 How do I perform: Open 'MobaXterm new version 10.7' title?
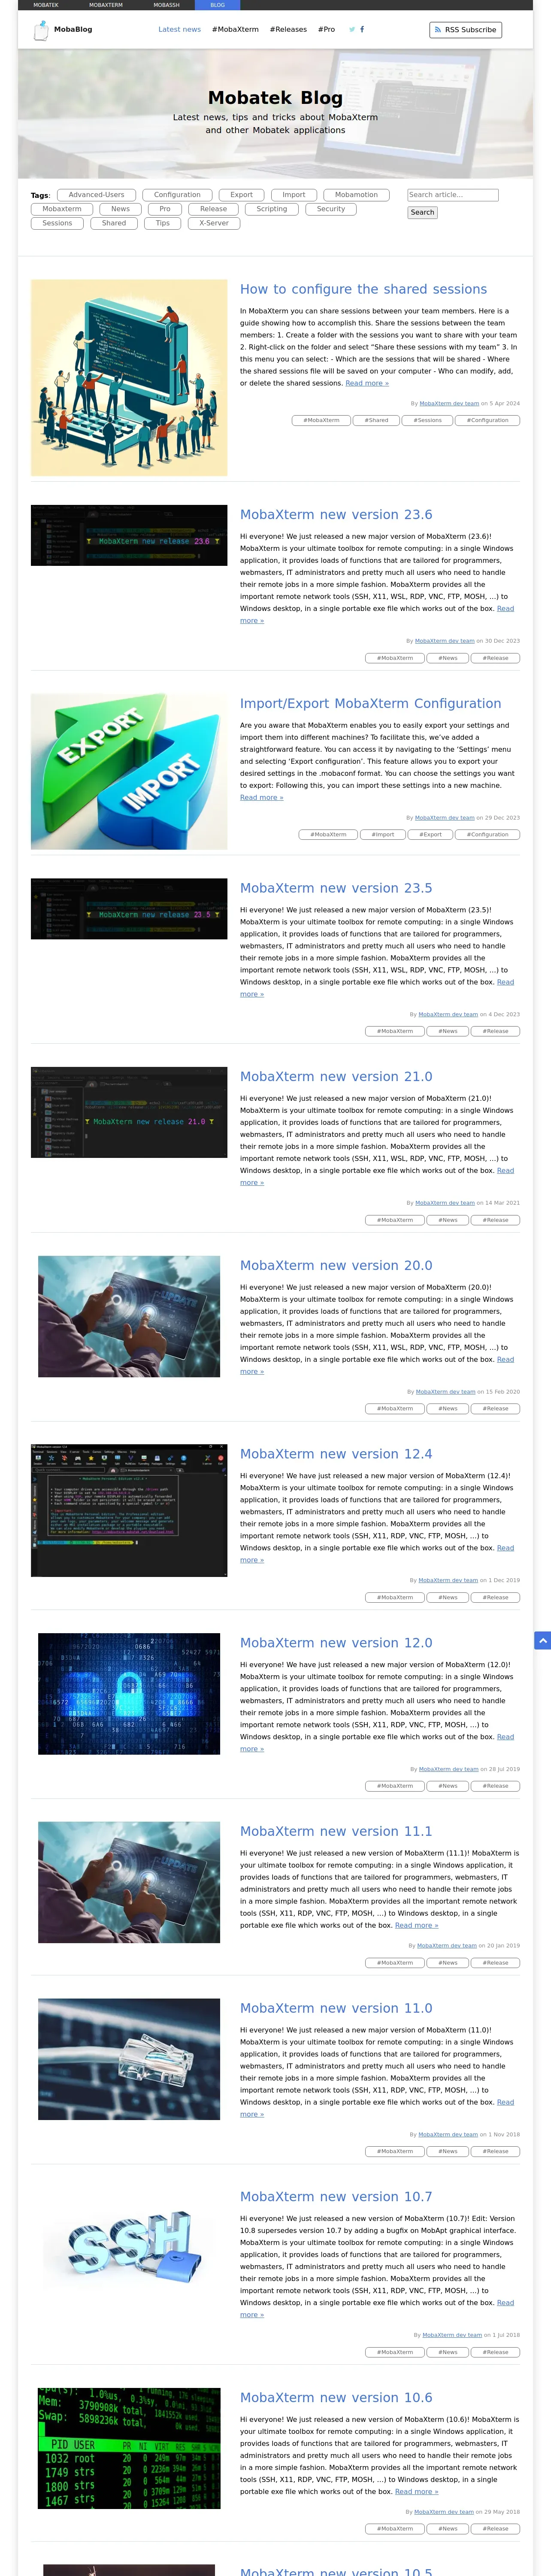pos(336,2197)
